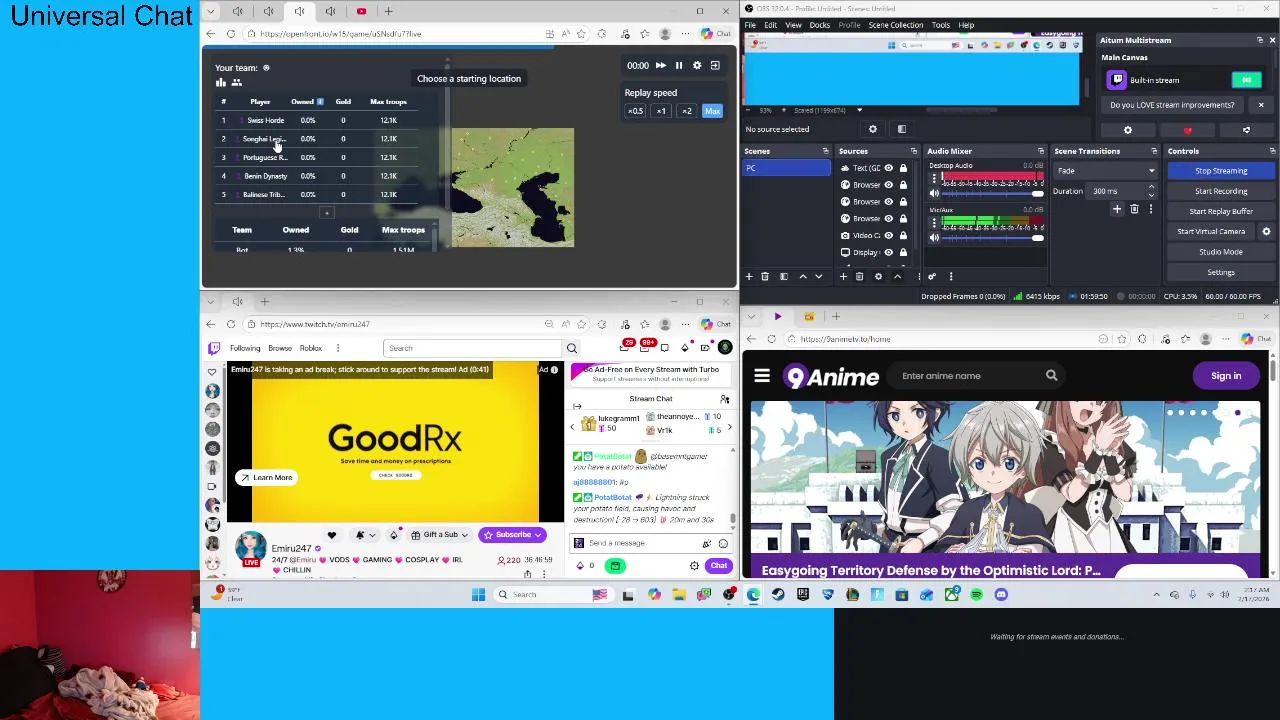This screenshot has width=1280, height=720.
Task: Remove scene transition trash icon
Action: (1134, 209)
